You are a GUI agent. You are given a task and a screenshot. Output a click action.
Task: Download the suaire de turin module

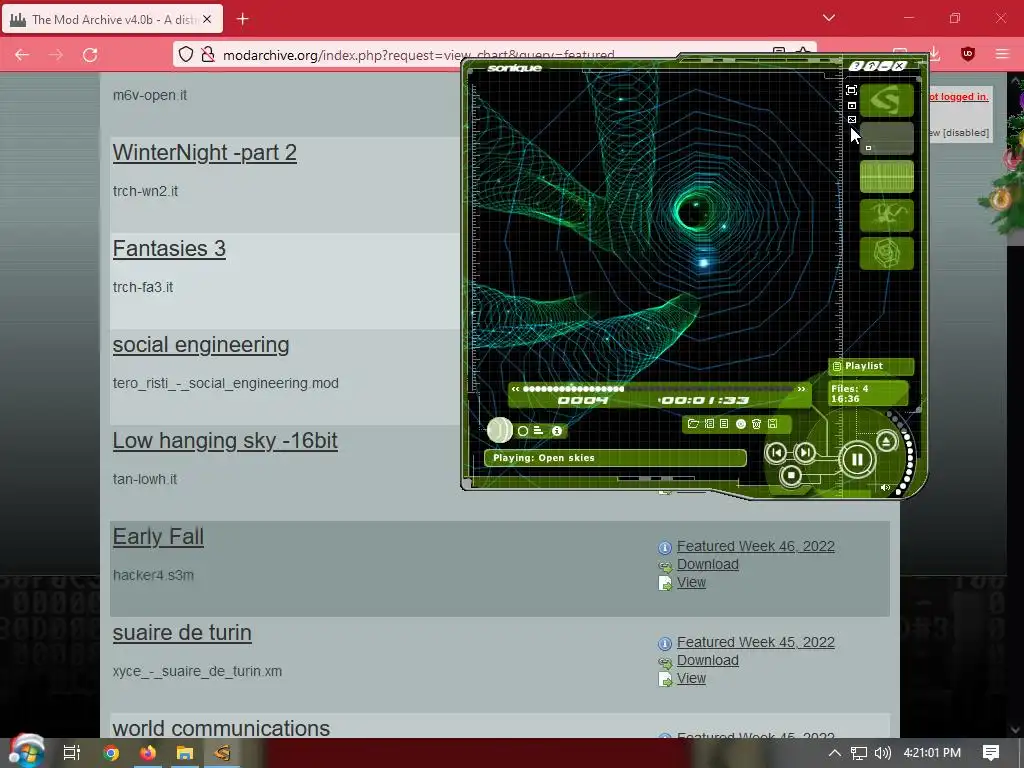[707, 660]
